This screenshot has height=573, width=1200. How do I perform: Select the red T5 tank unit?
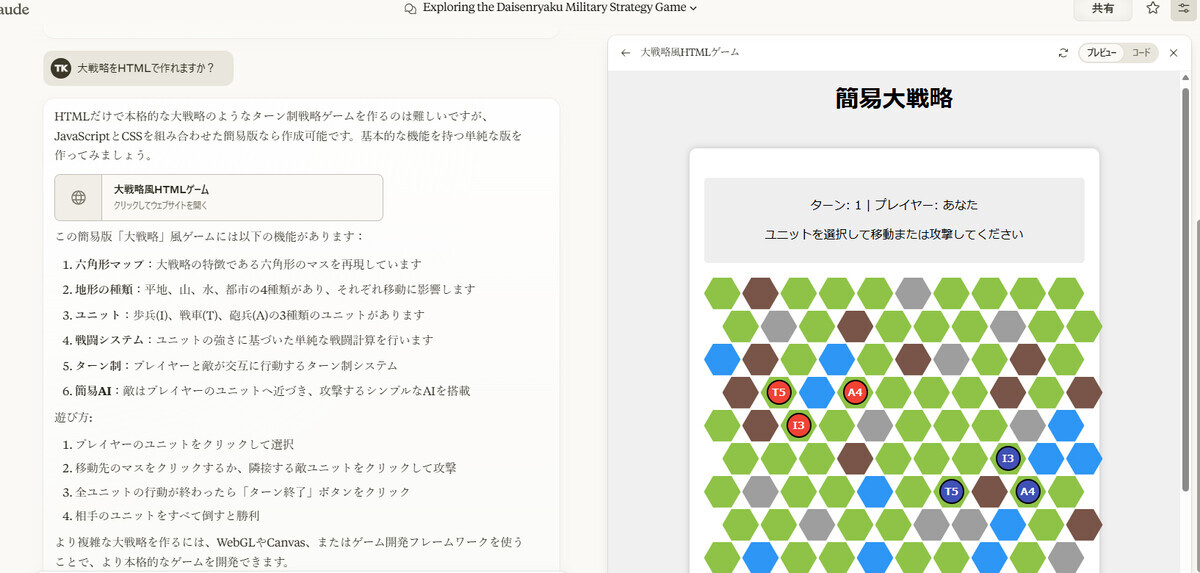[x=779, y=392]
